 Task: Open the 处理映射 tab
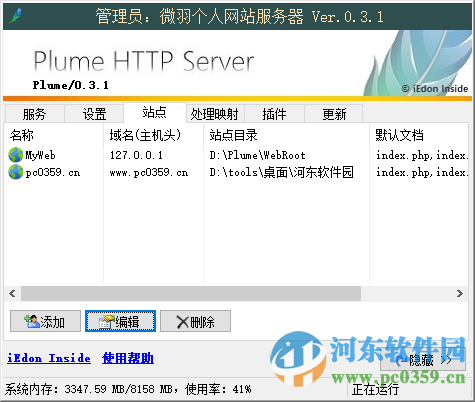(x=215, y=114)
